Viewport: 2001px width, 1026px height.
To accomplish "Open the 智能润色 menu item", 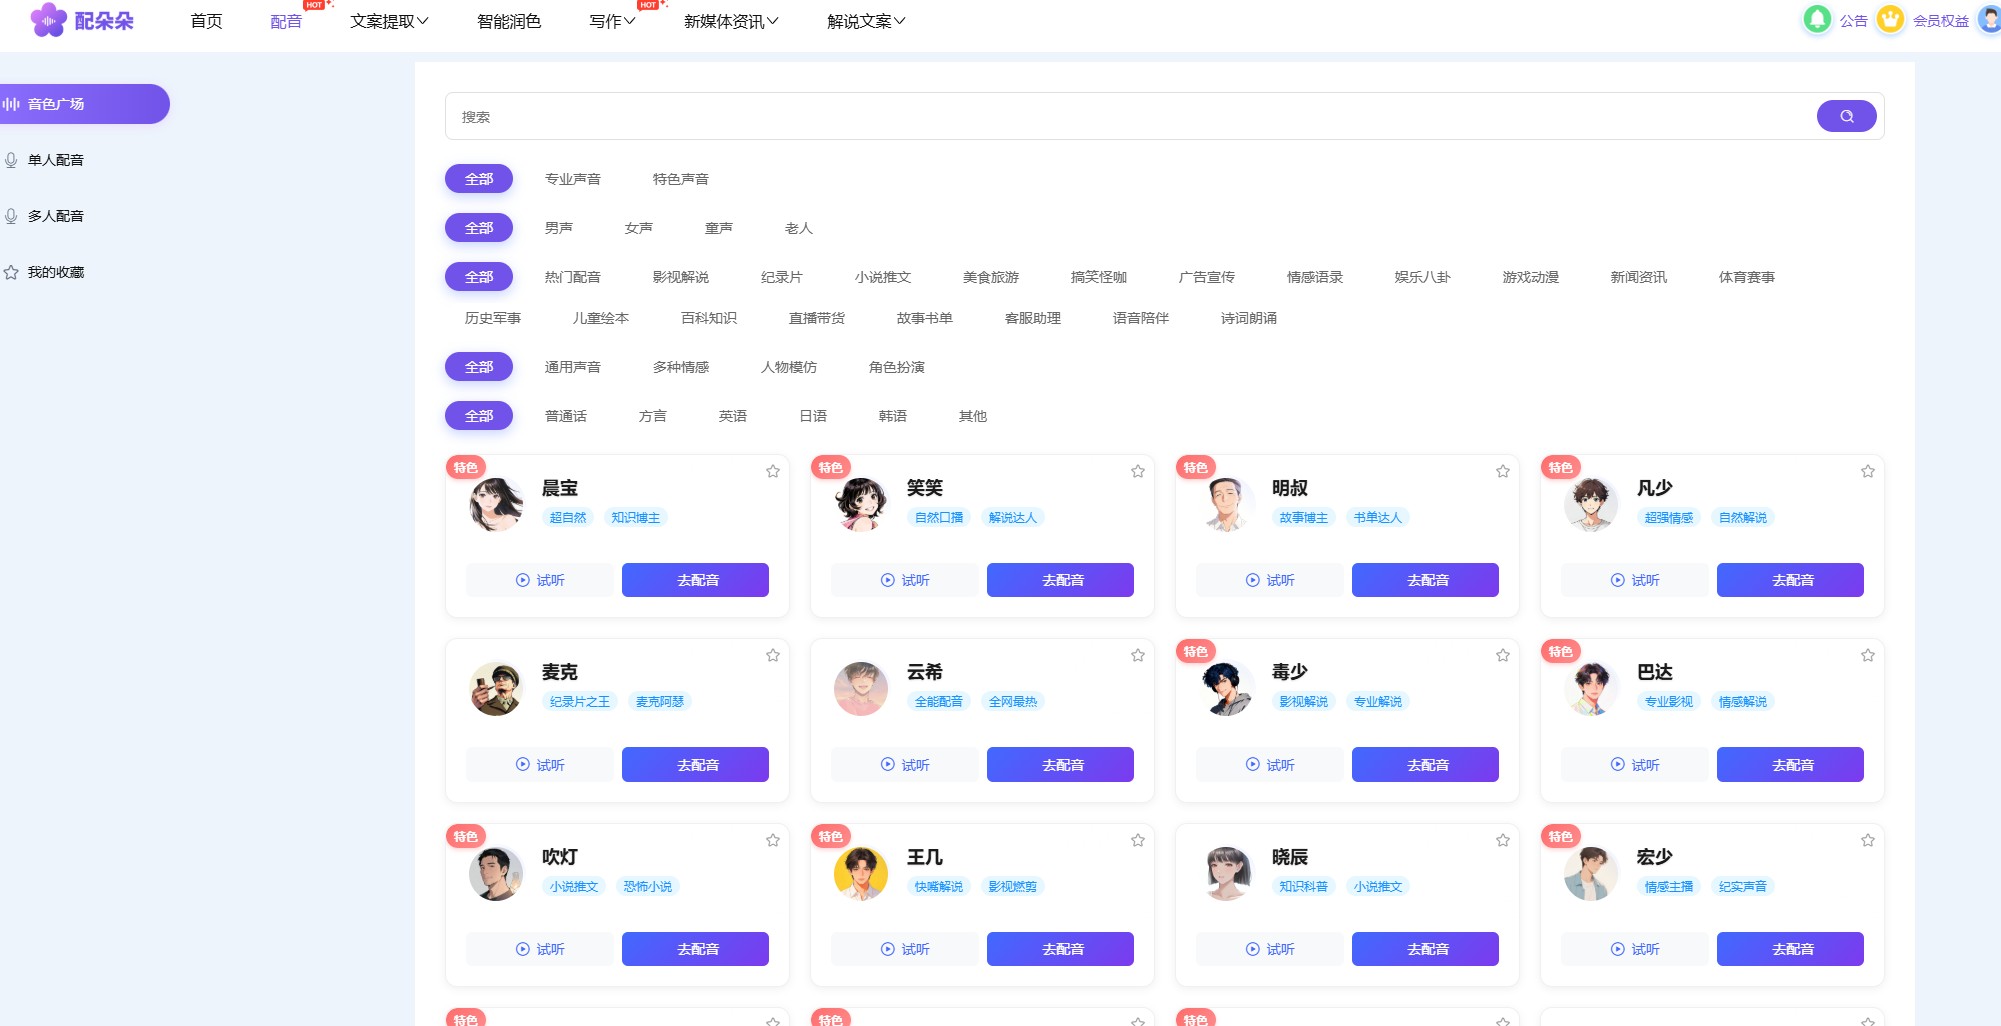I will tap(509, 21).
